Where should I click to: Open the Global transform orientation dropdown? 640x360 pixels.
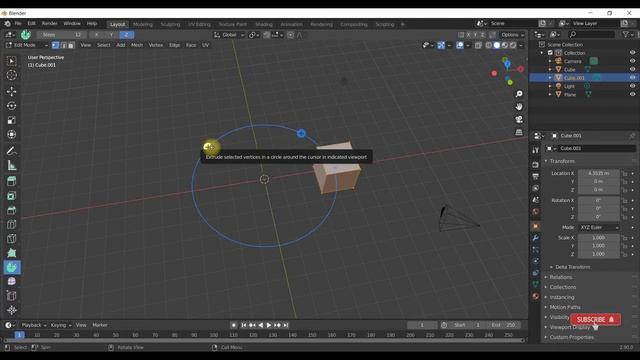[229, 35]
